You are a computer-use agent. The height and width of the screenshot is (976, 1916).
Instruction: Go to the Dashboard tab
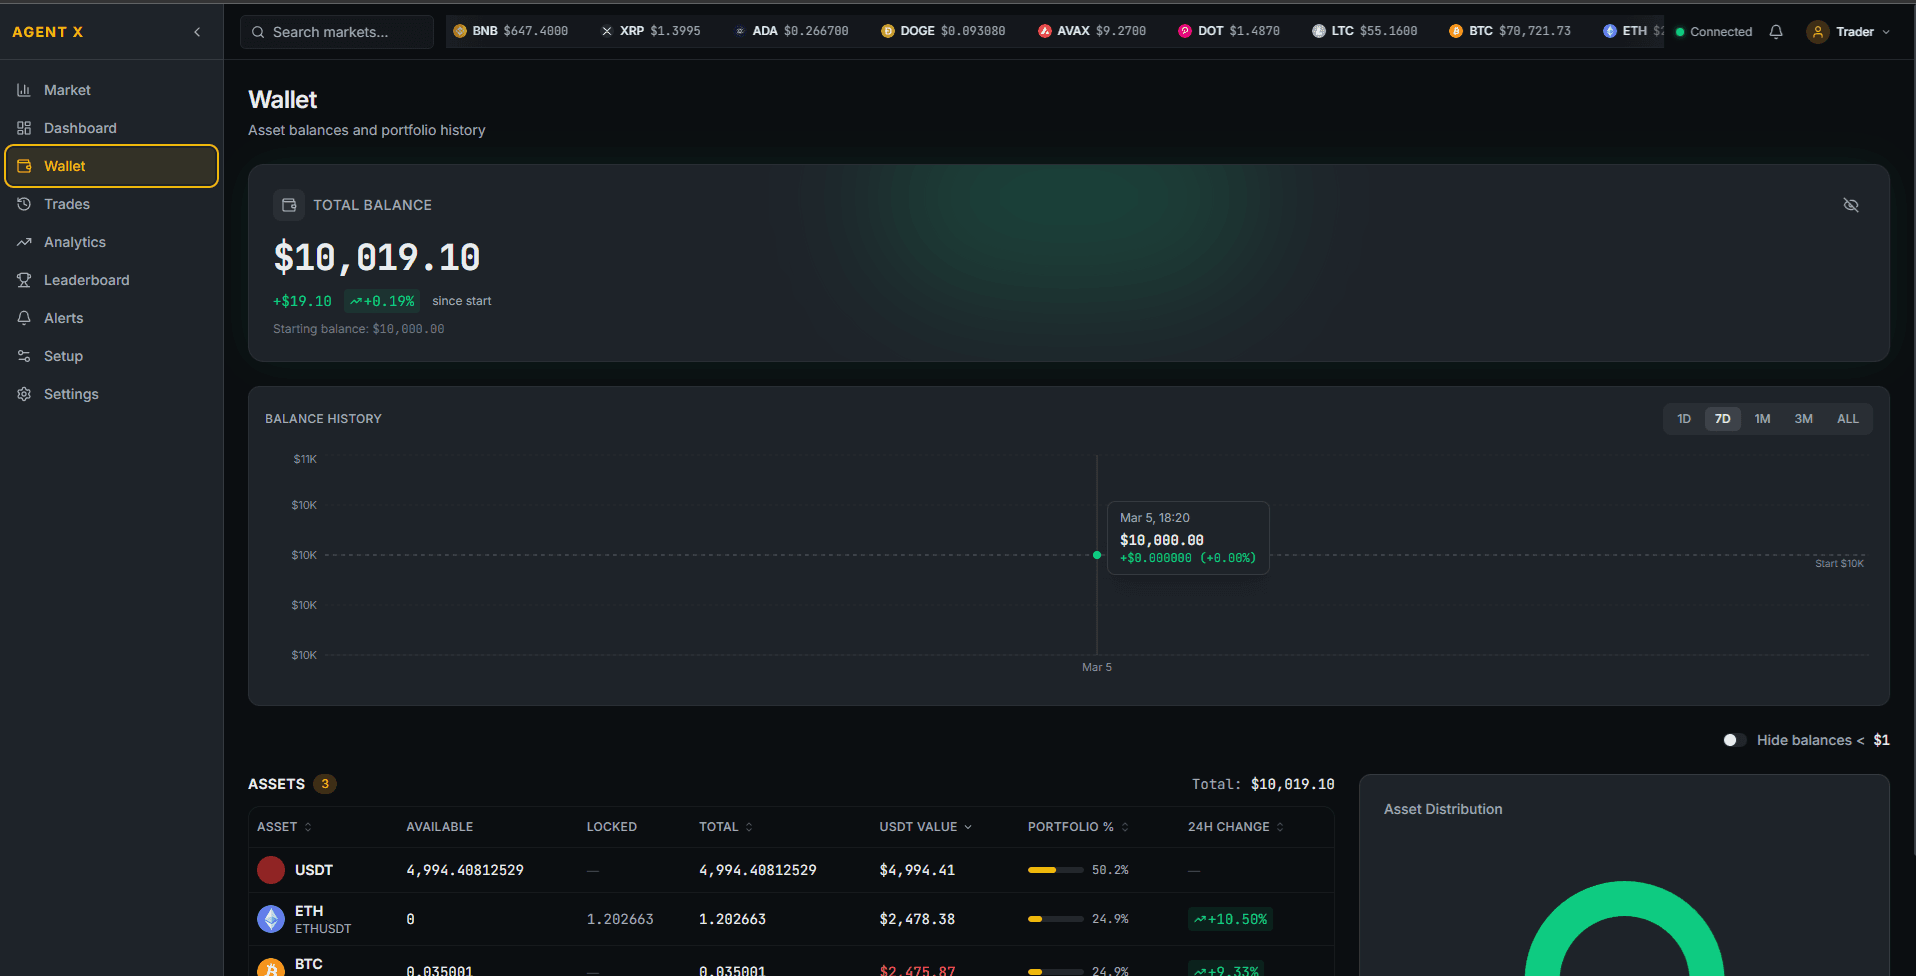click(x=80, y=127)
